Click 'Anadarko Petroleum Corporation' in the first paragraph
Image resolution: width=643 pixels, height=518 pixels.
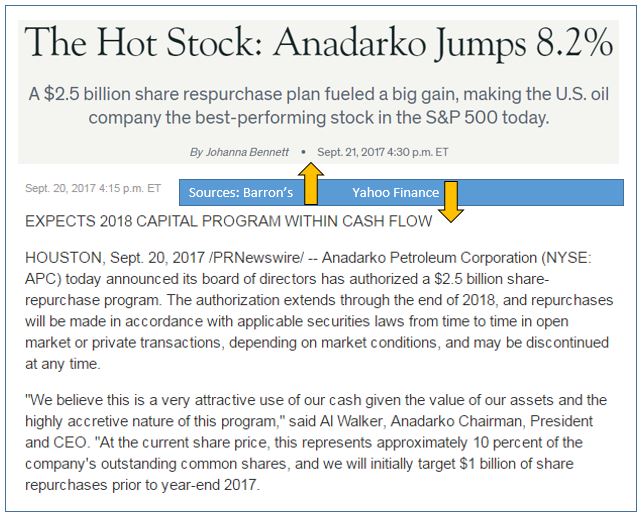[429, 258]
